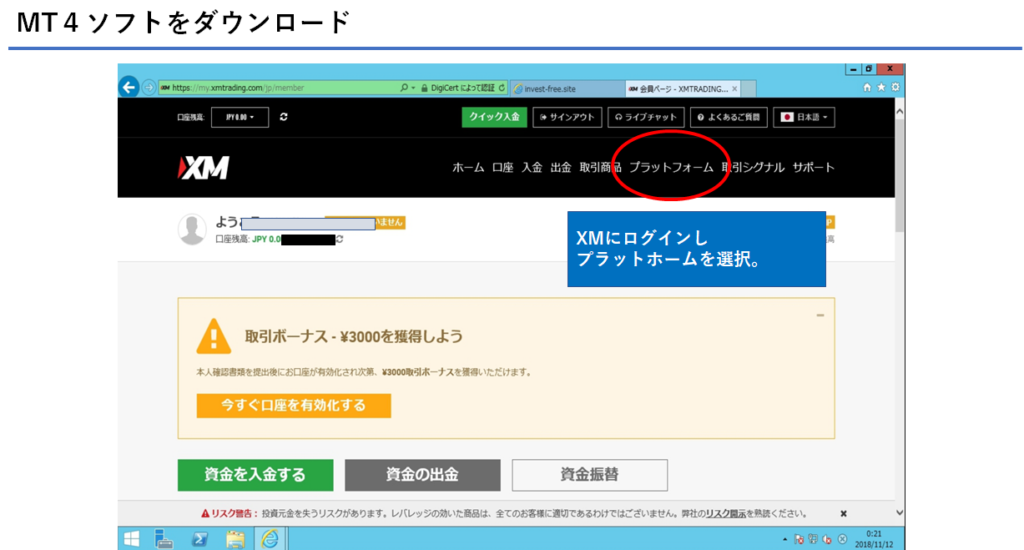Open the address bar search dropdown arrow
Viewport: 1024px width, 550px height.
pyautogui.click(x=413, y=88)
